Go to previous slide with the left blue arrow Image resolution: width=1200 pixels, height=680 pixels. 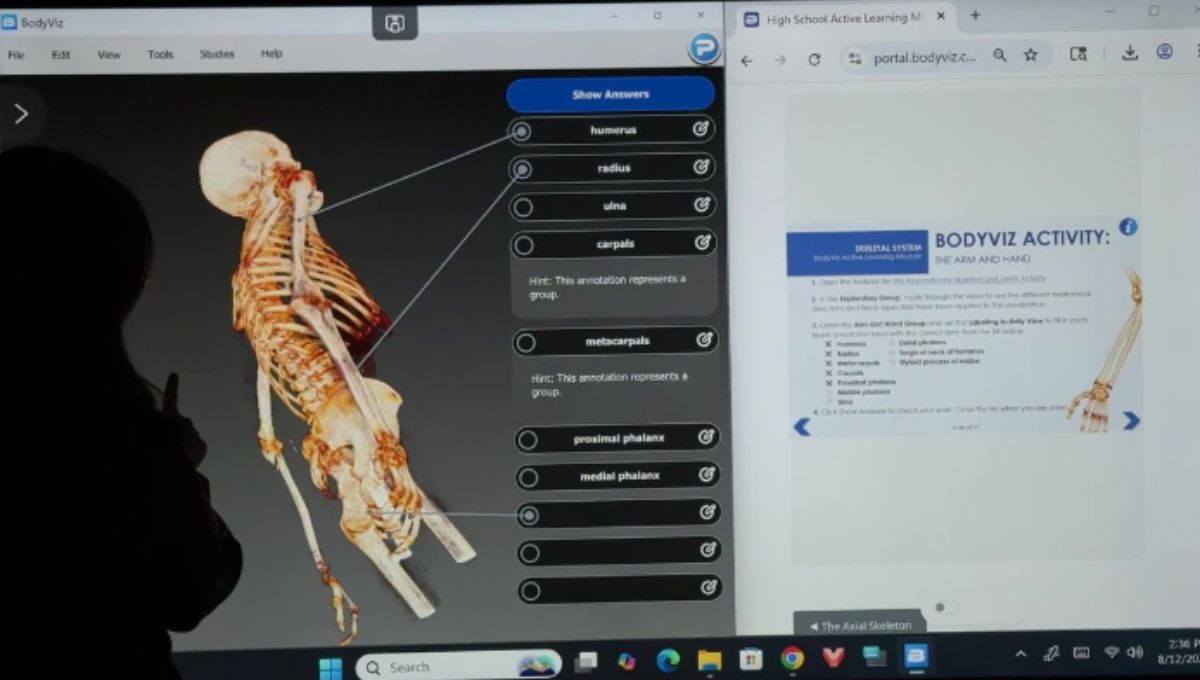(801, 427)
